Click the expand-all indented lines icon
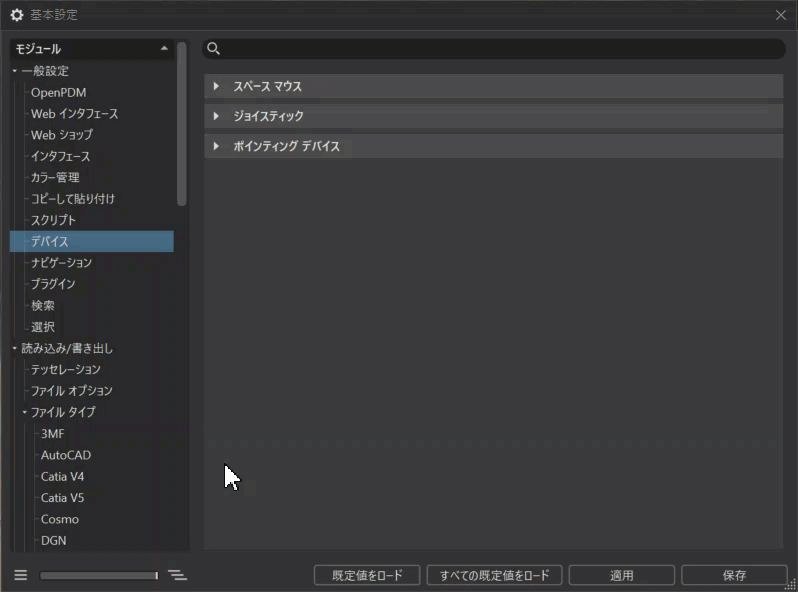 click(x=177, y=575)
